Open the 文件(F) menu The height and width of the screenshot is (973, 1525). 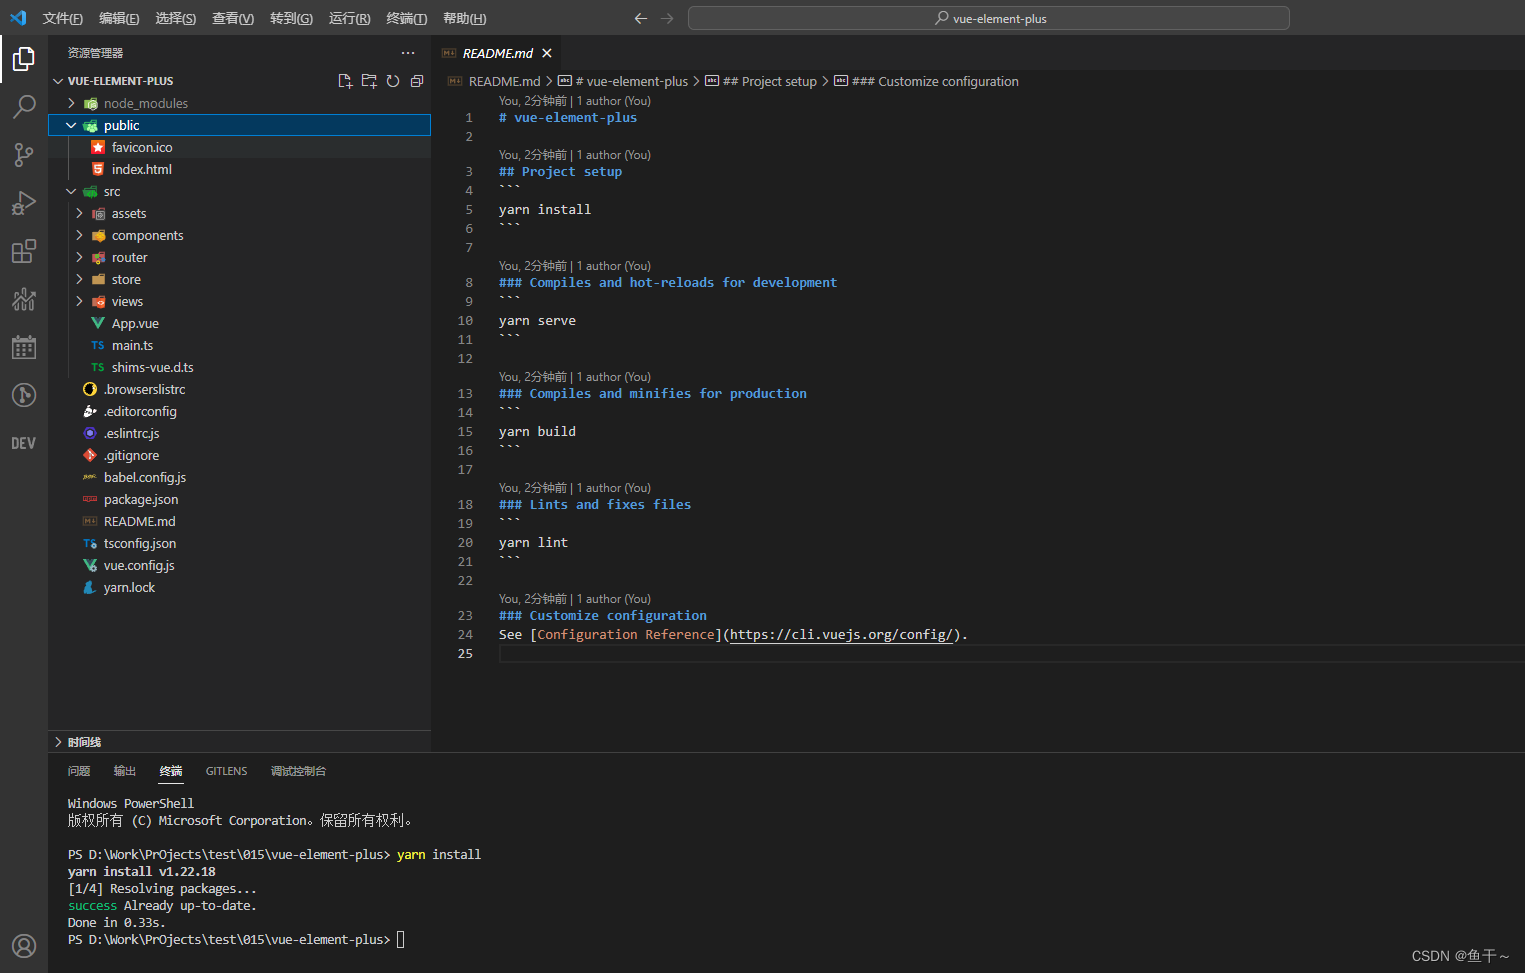[x=63, y=18]
